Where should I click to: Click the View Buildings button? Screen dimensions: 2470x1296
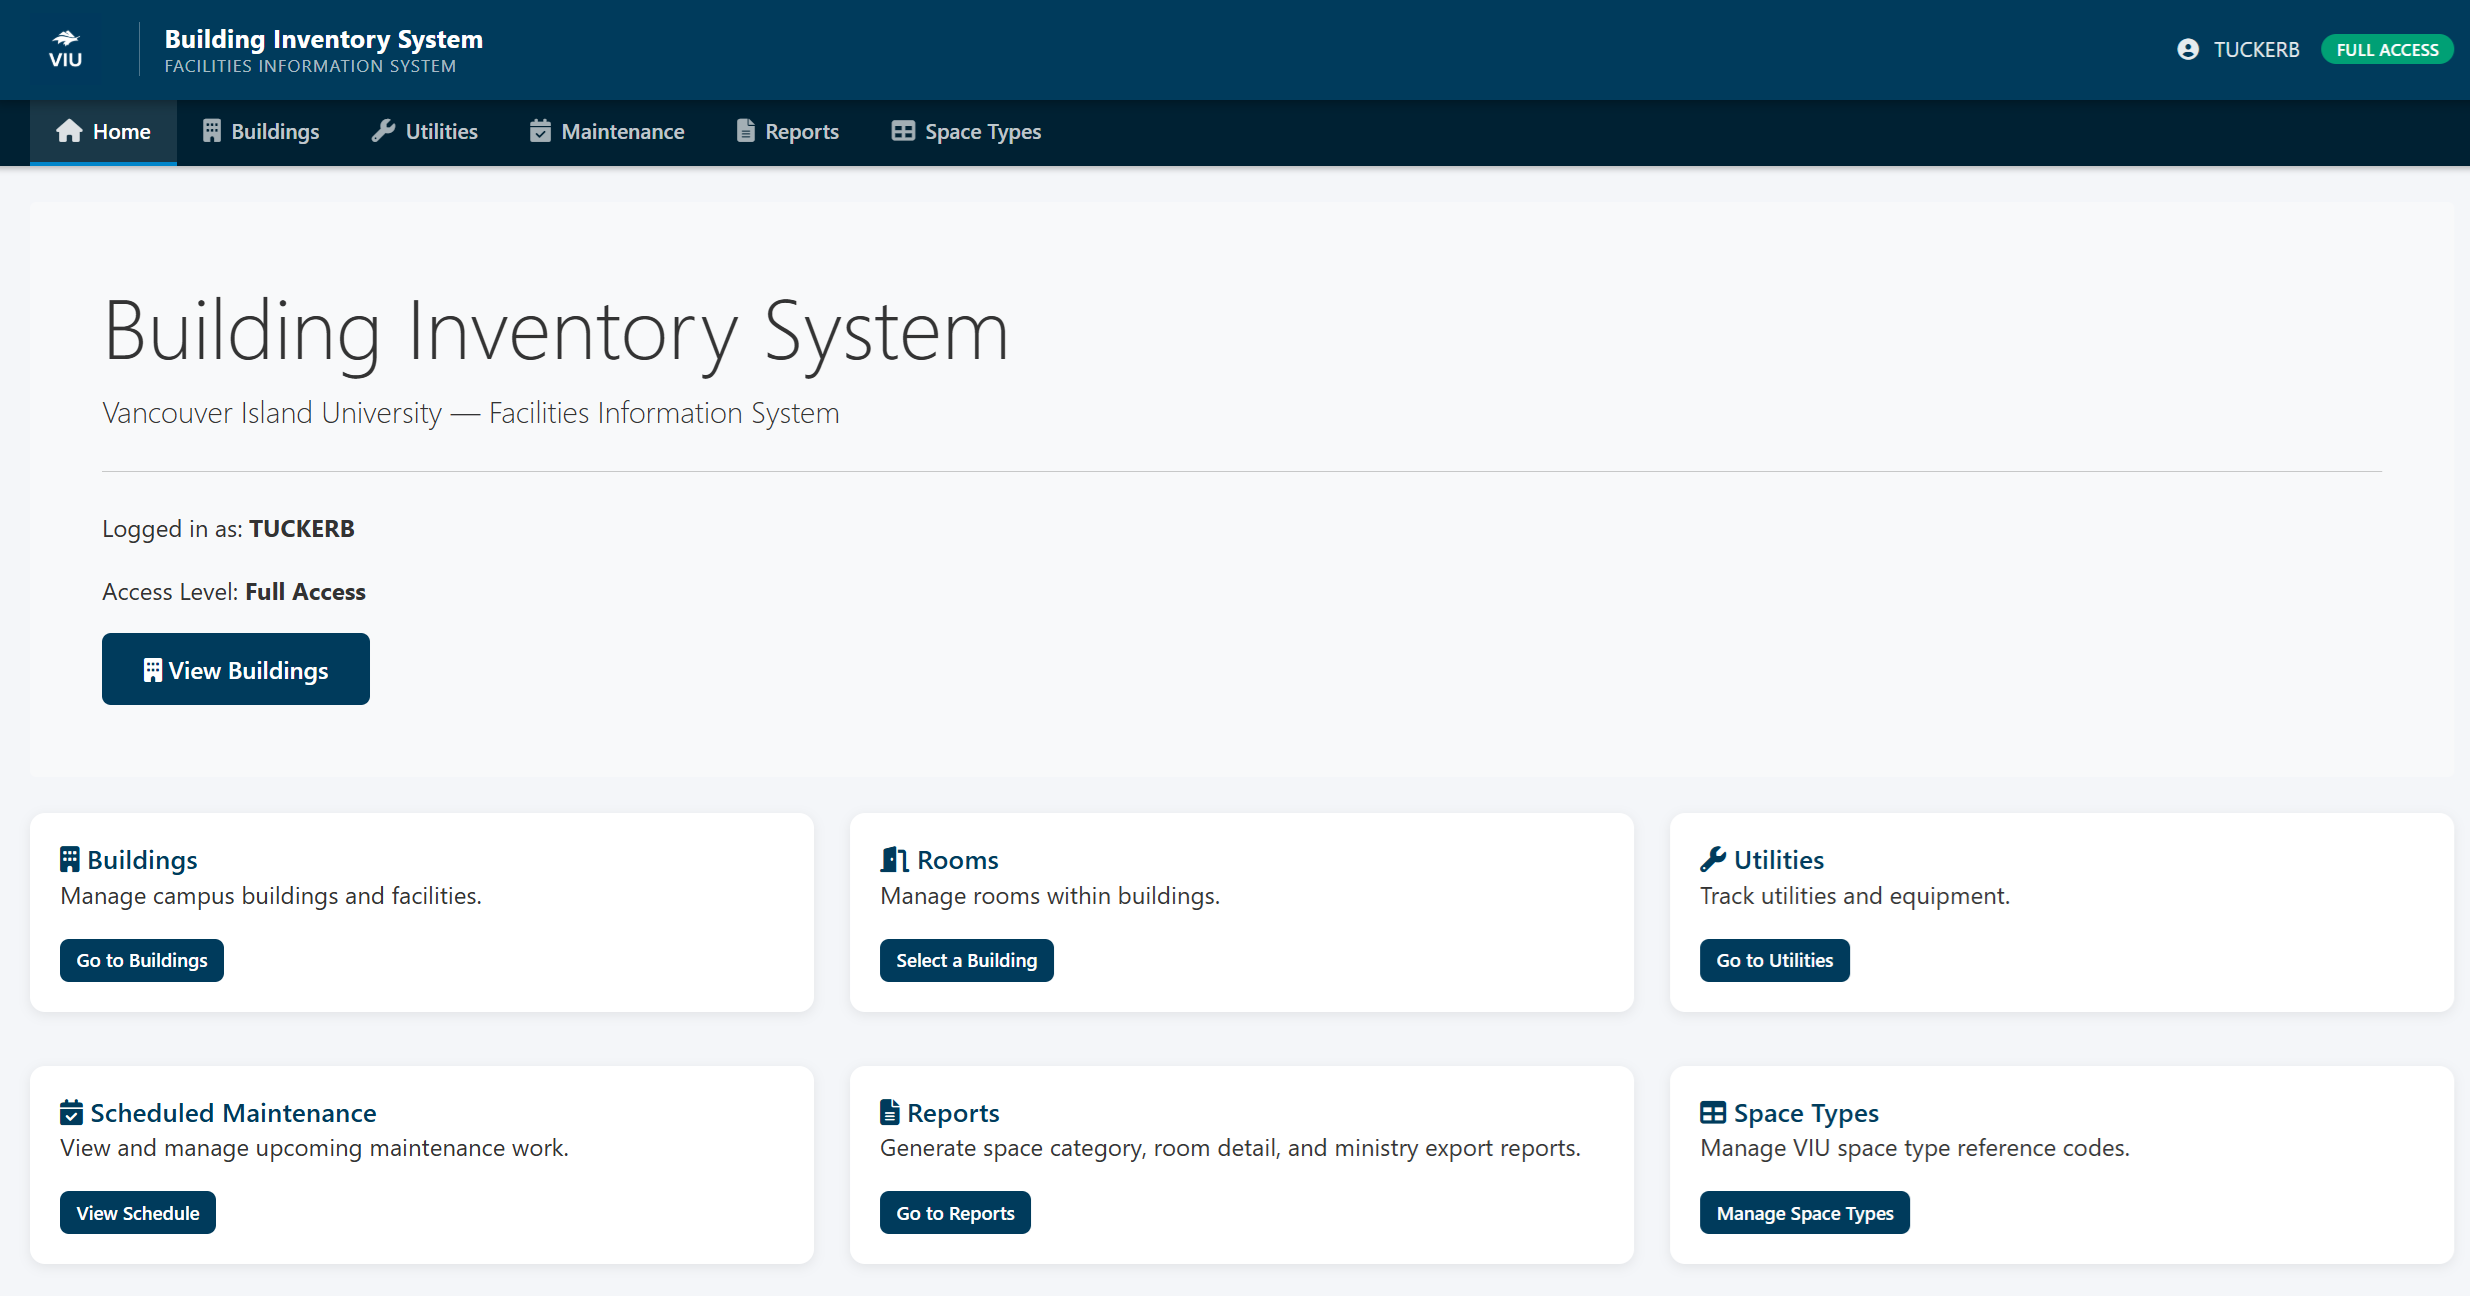pyautogui.click(x=235, y=669)
